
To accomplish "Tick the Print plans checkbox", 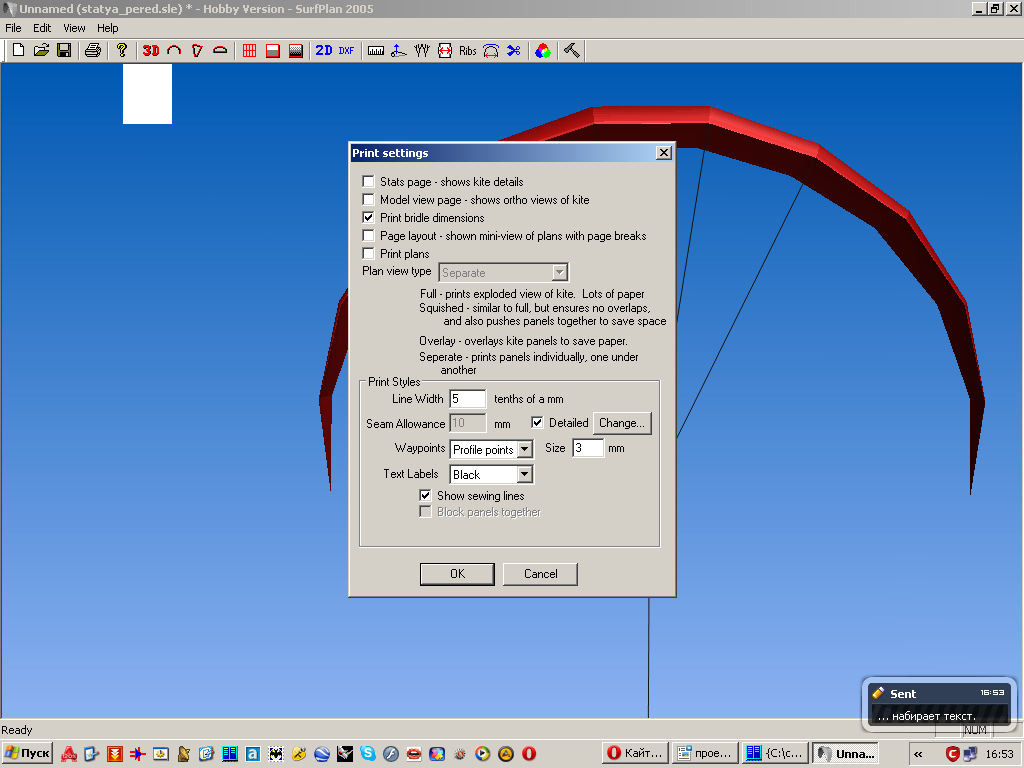I will click(369, 254).
